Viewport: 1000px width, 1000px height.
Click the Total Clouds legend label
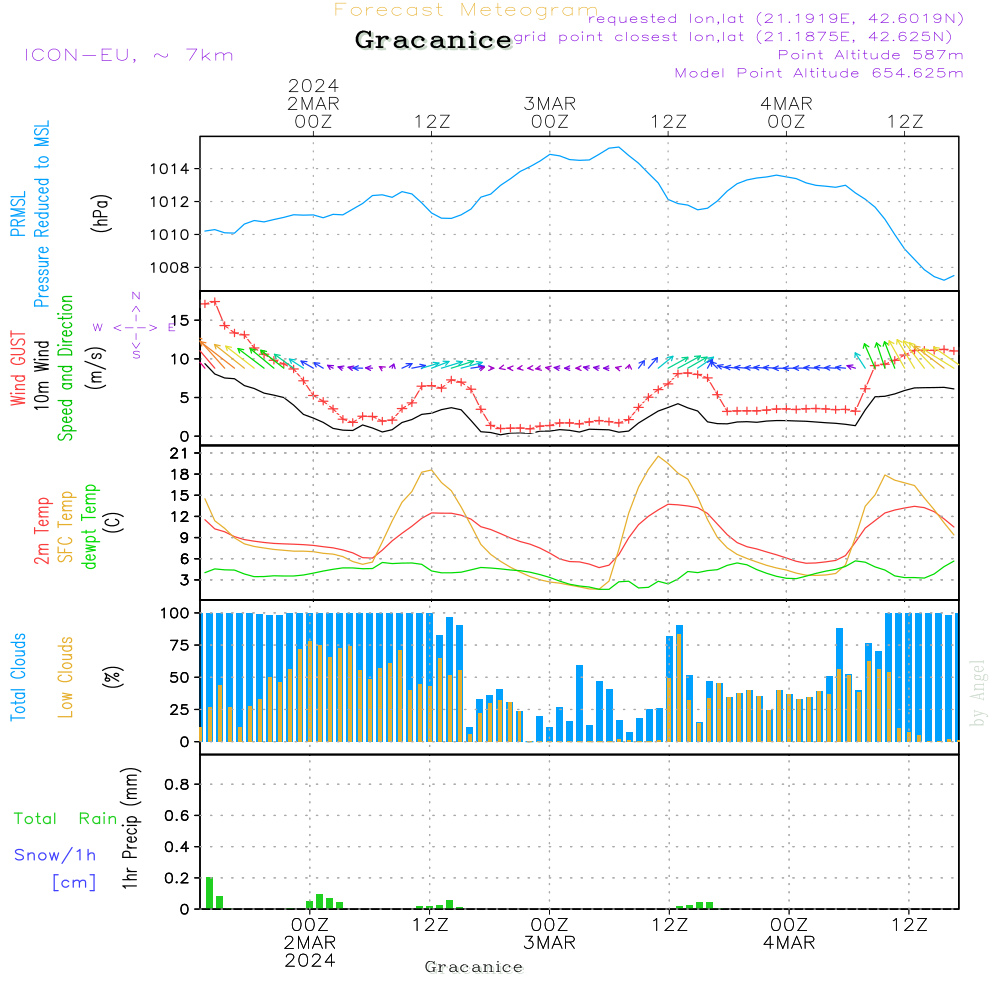click(x=18, y=677)
